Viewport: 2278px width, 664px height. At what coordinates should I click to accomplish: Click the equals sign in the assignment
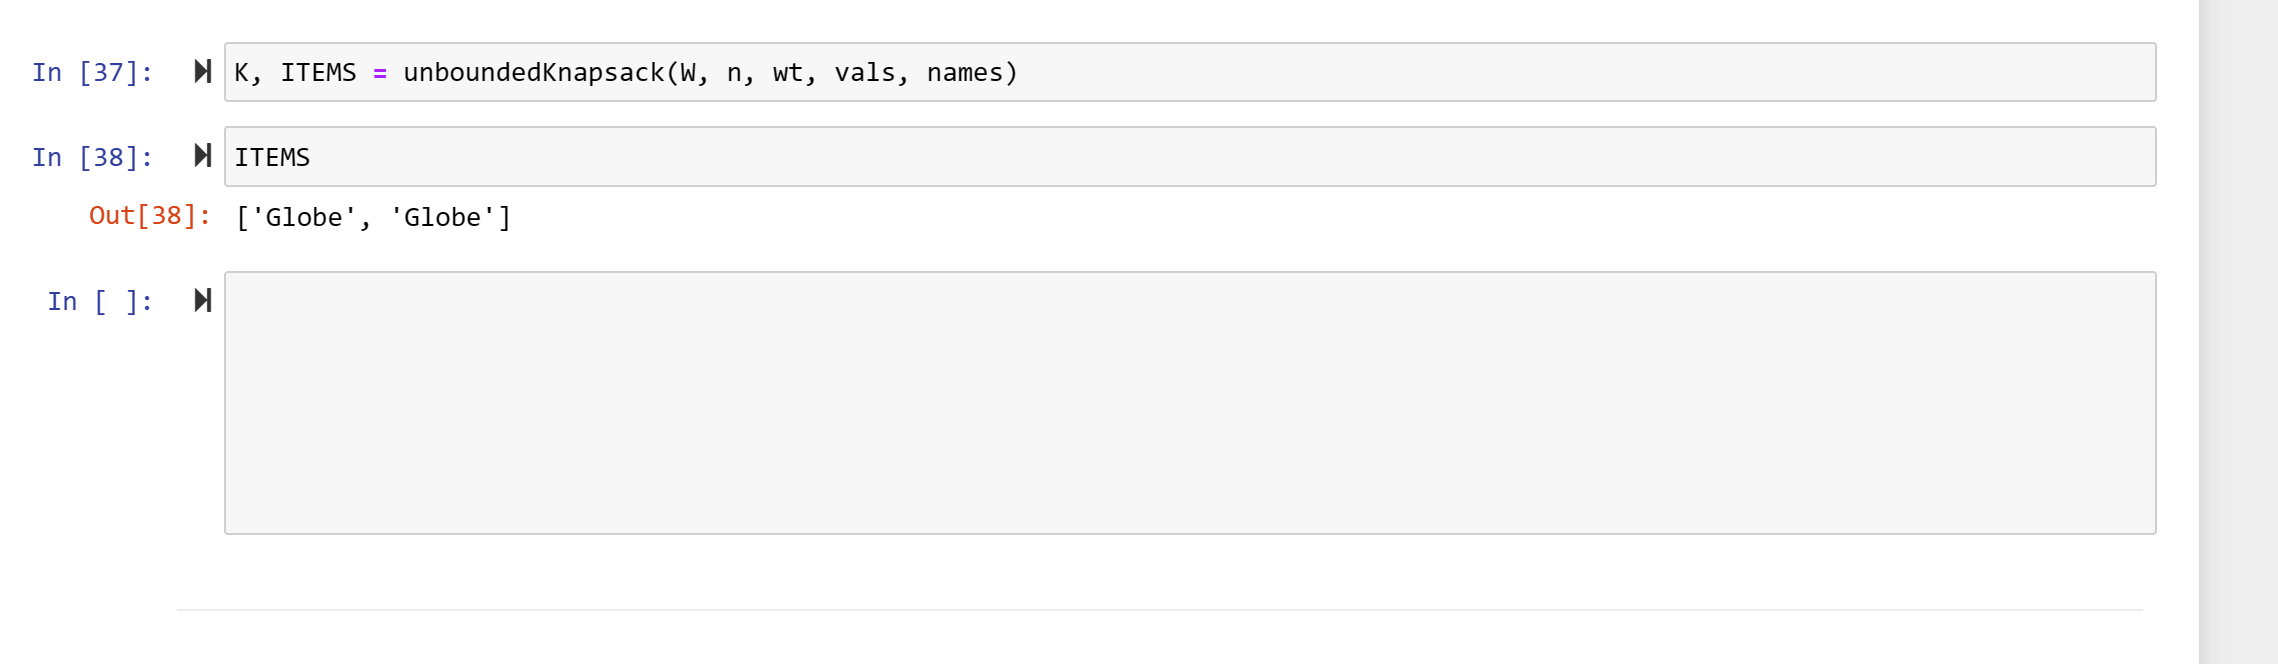381,71
